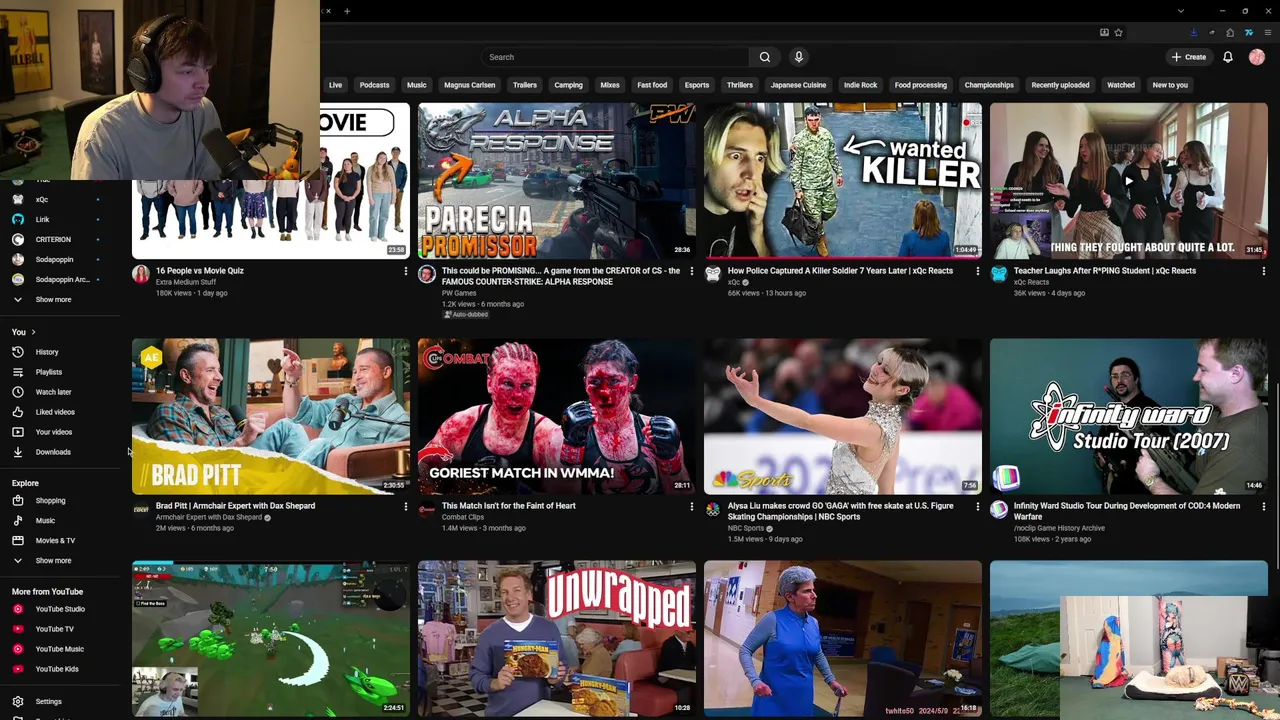1280x720 pixels.
Task: Open options menu for Brad Pitt Armchair Expert video
Action: point(405,506)
